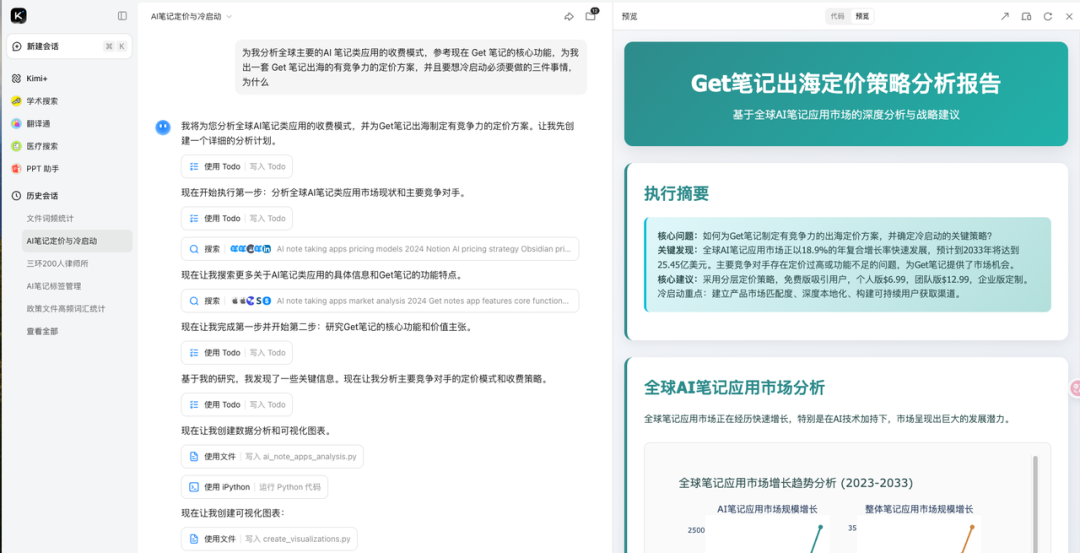Click the Kimi logo icon
This screenshot has height=553, width=1080.
(19, 15)
